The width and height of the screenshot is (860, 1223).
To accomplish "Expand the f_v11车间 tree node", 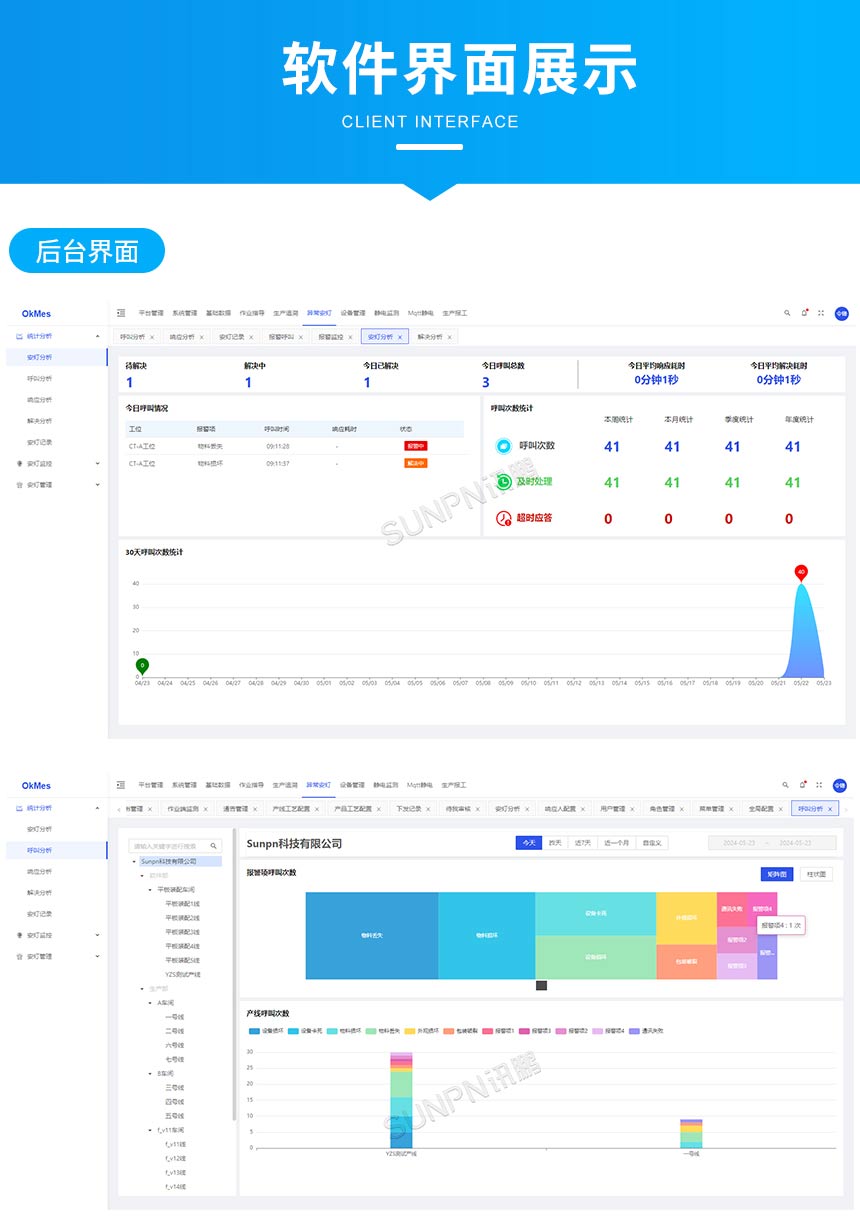I will (x=149, y=1130).
